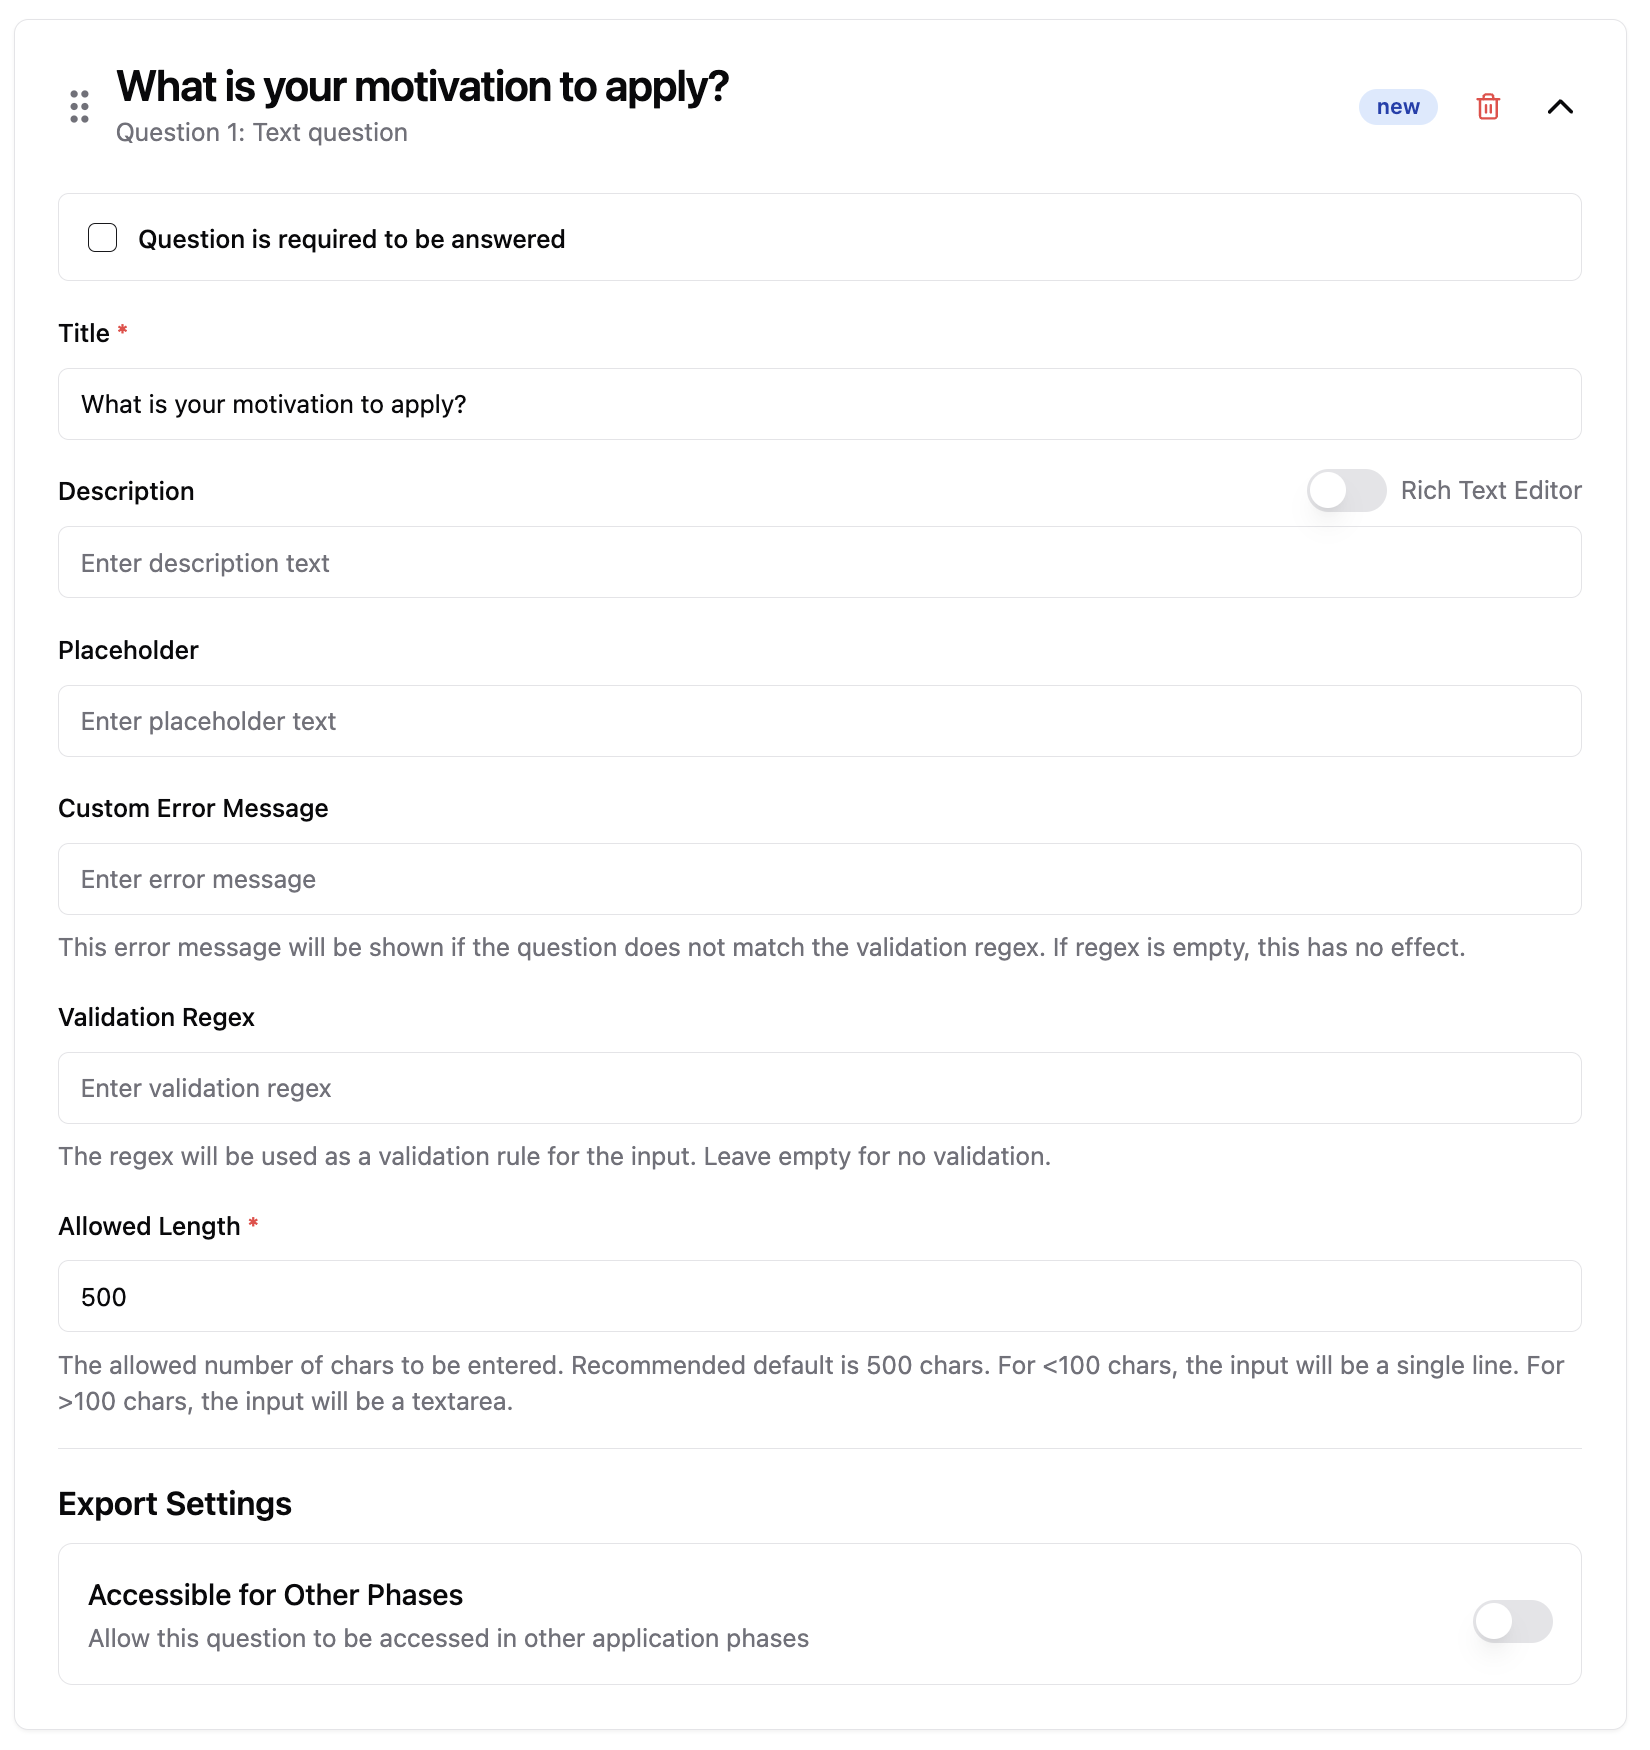Check 'Question is required to be answered'

103,238
